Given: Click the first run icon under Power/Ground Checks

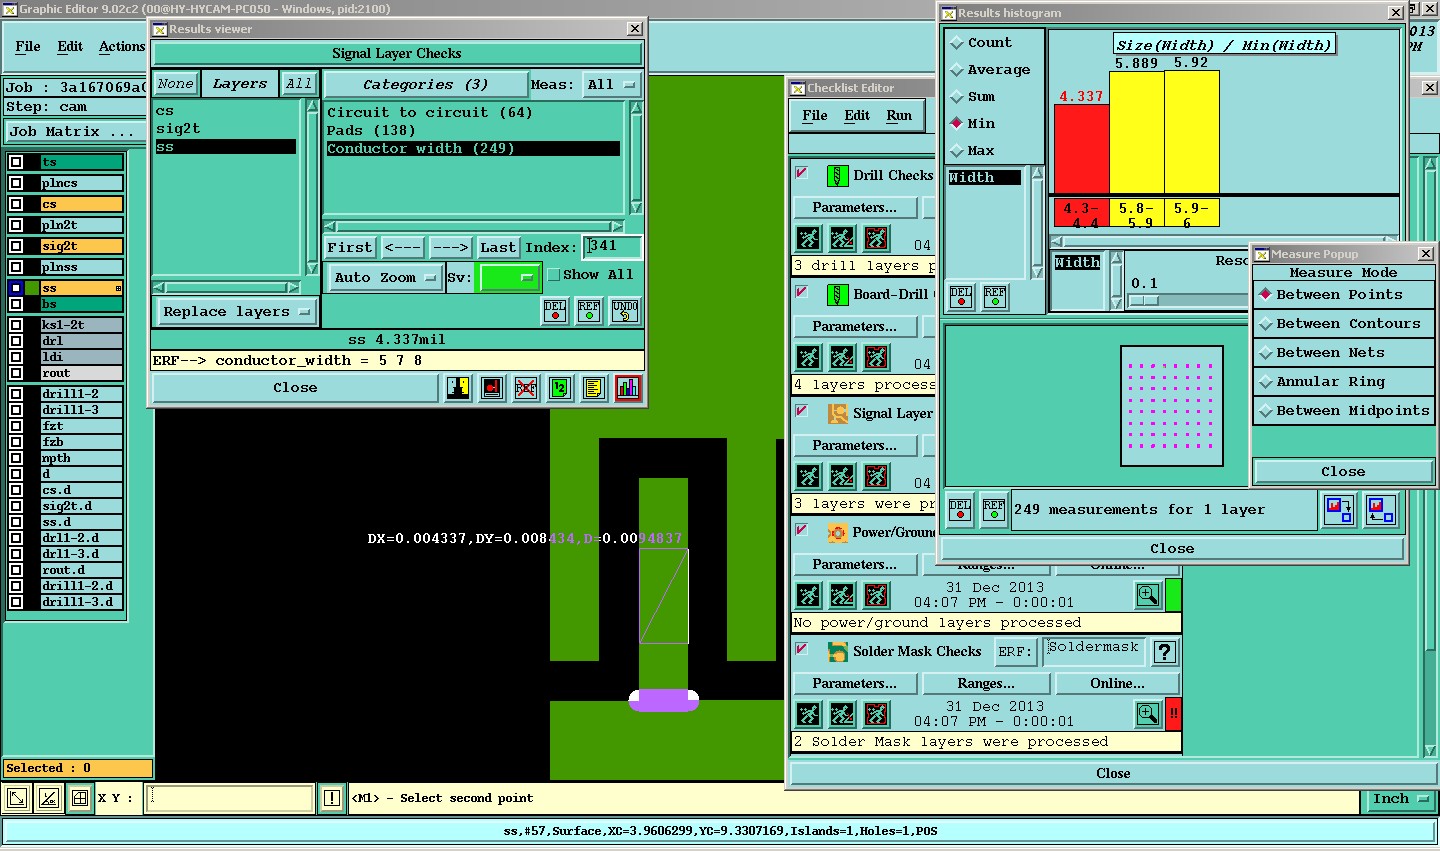Looking at the screenshot, I should 808,595.
